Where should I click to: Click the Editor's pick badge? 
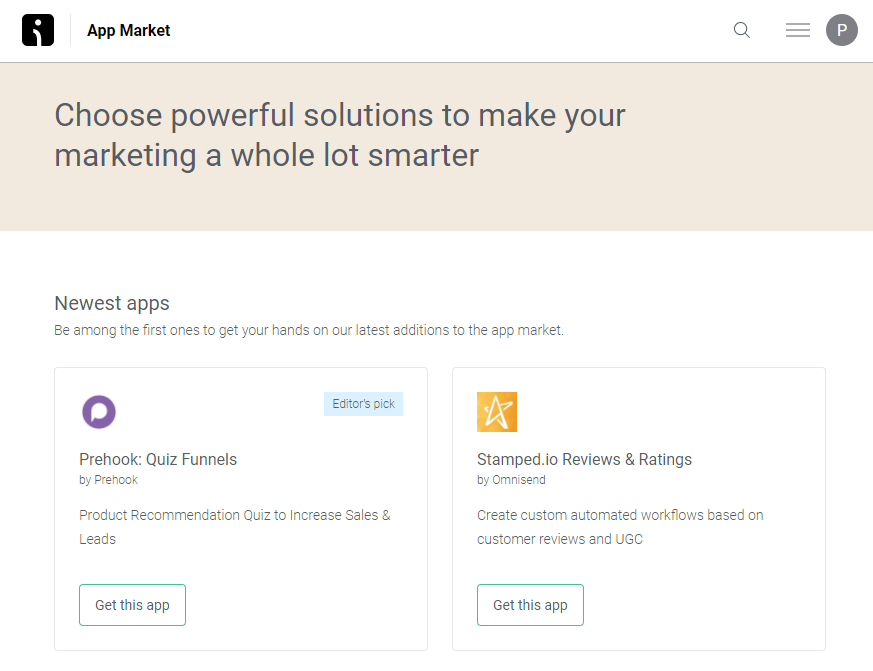pyautogui.click(x=364, y=404)
